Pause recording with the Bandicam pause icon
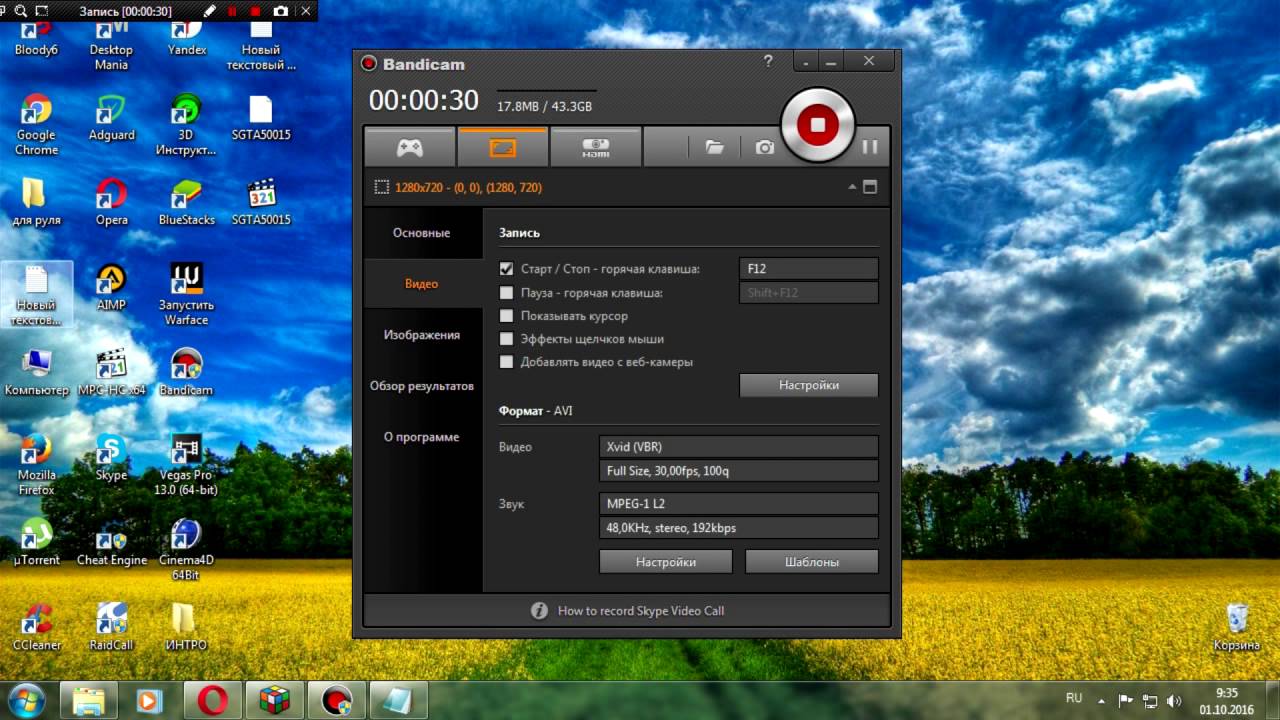Screen dimensions: 1280x720 coord(870,147)
